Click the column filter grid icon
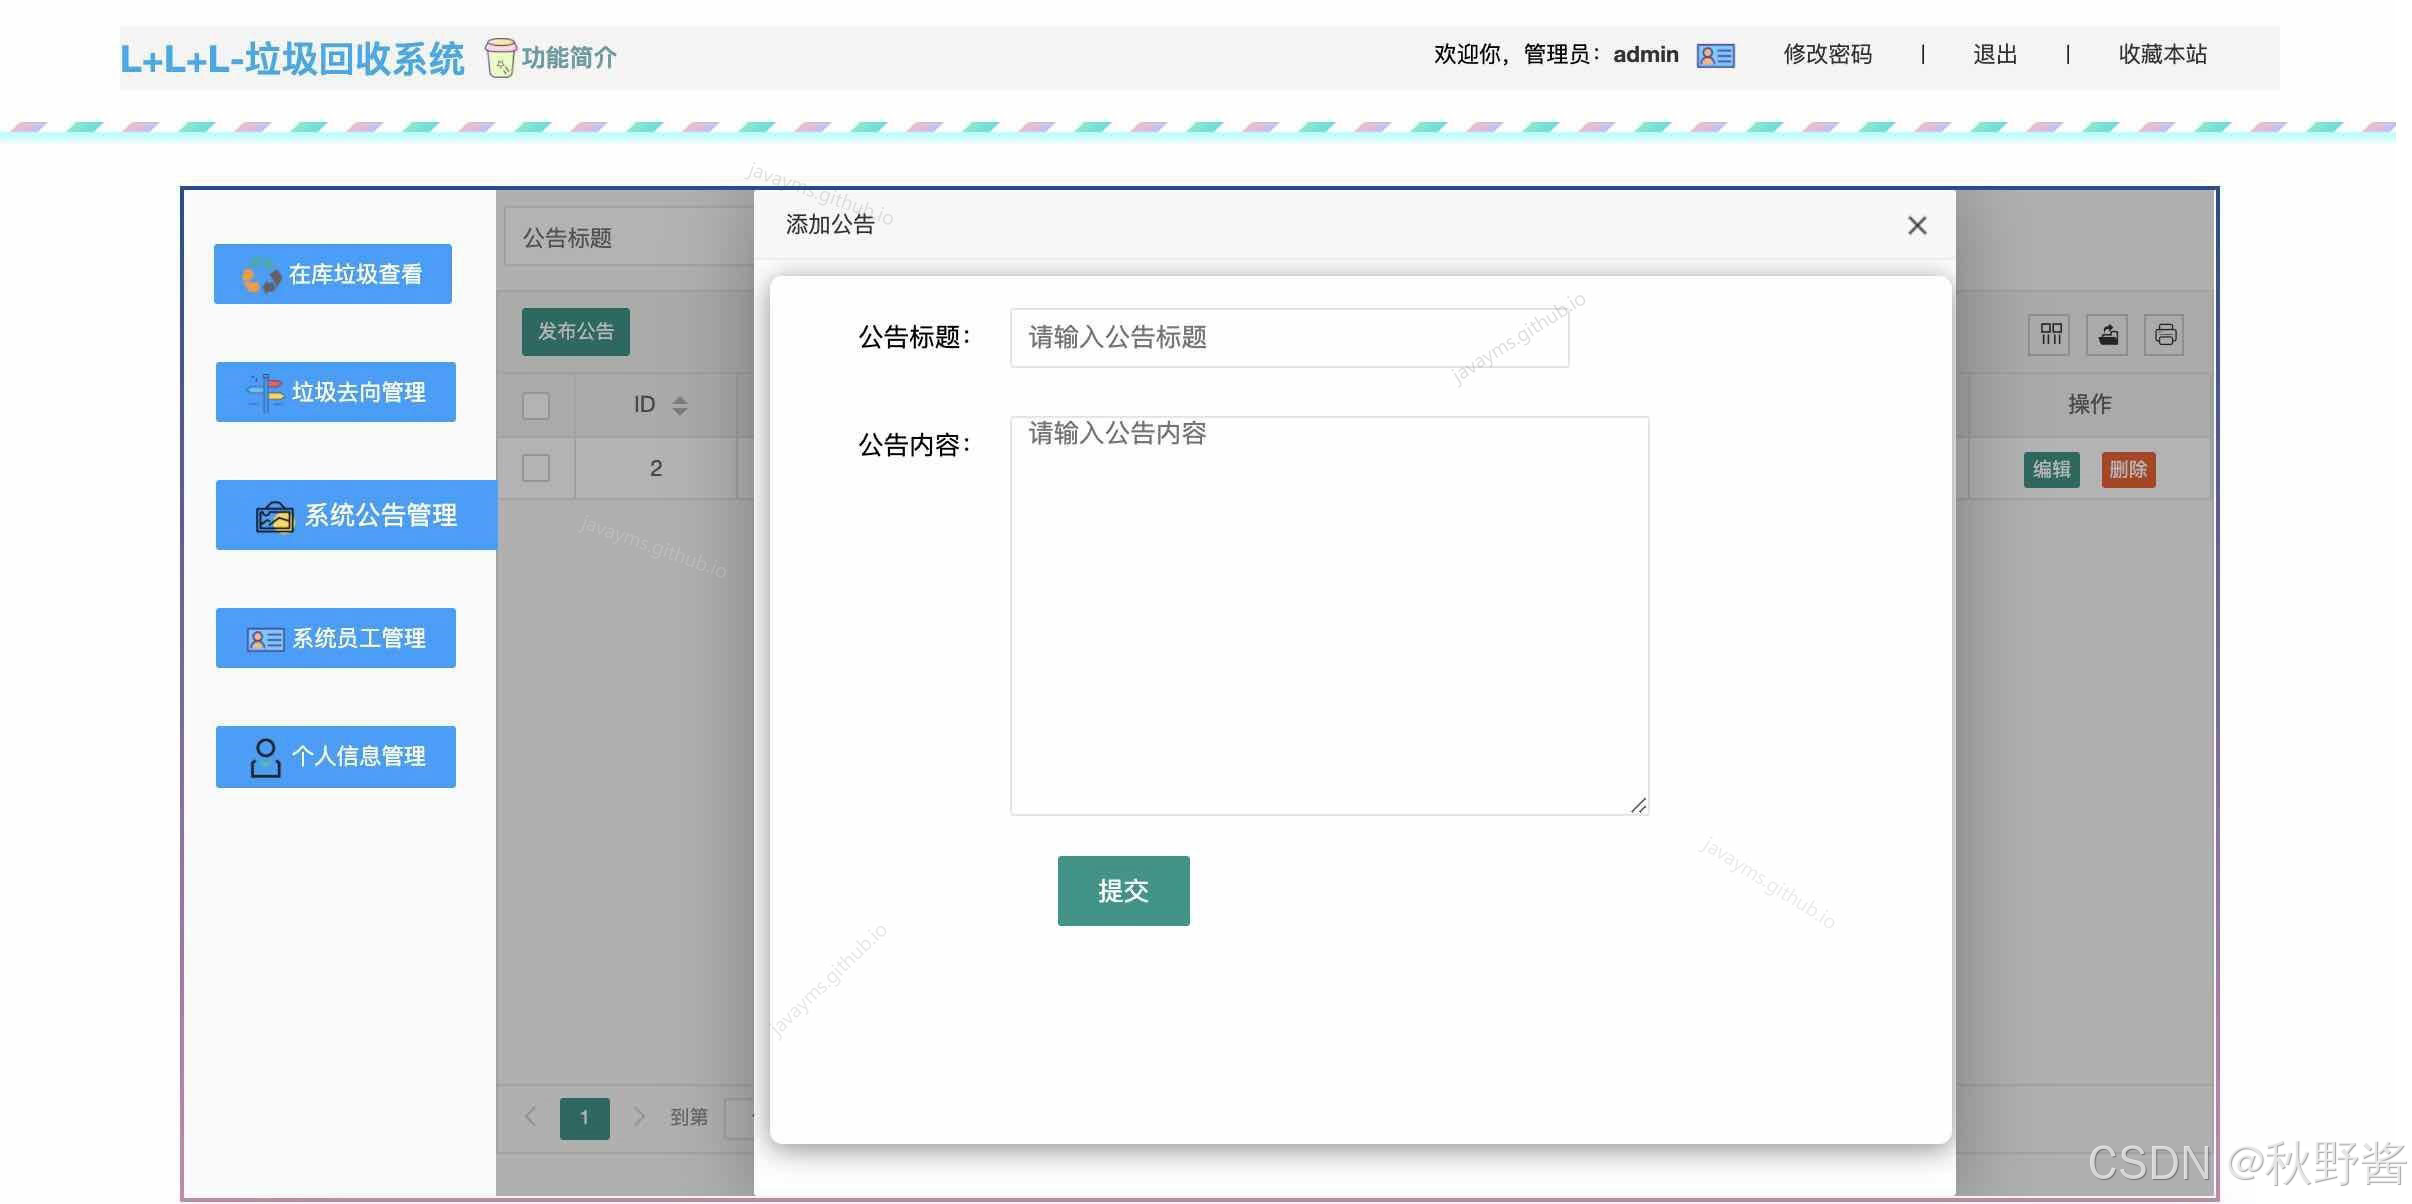The image size is (2412, 1204). point(2051,335)
